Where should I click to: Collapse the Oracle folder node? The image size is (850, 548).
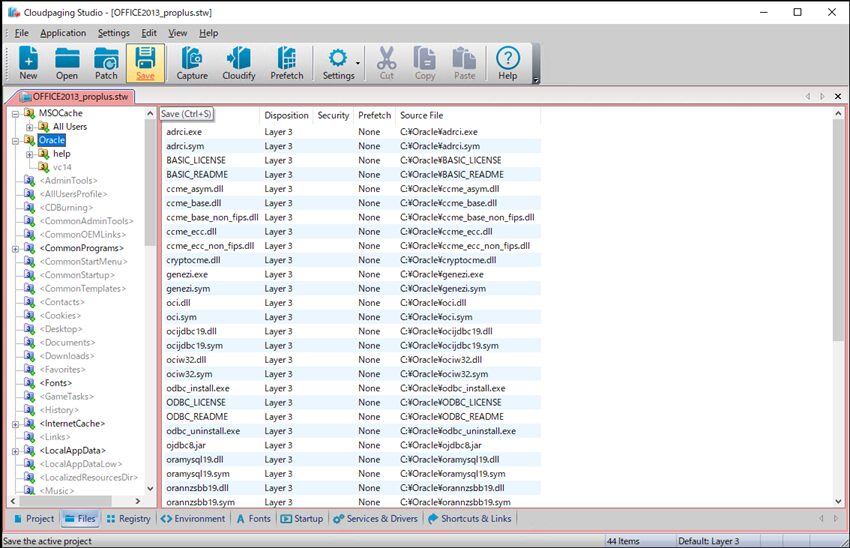(x=16, y=141)
